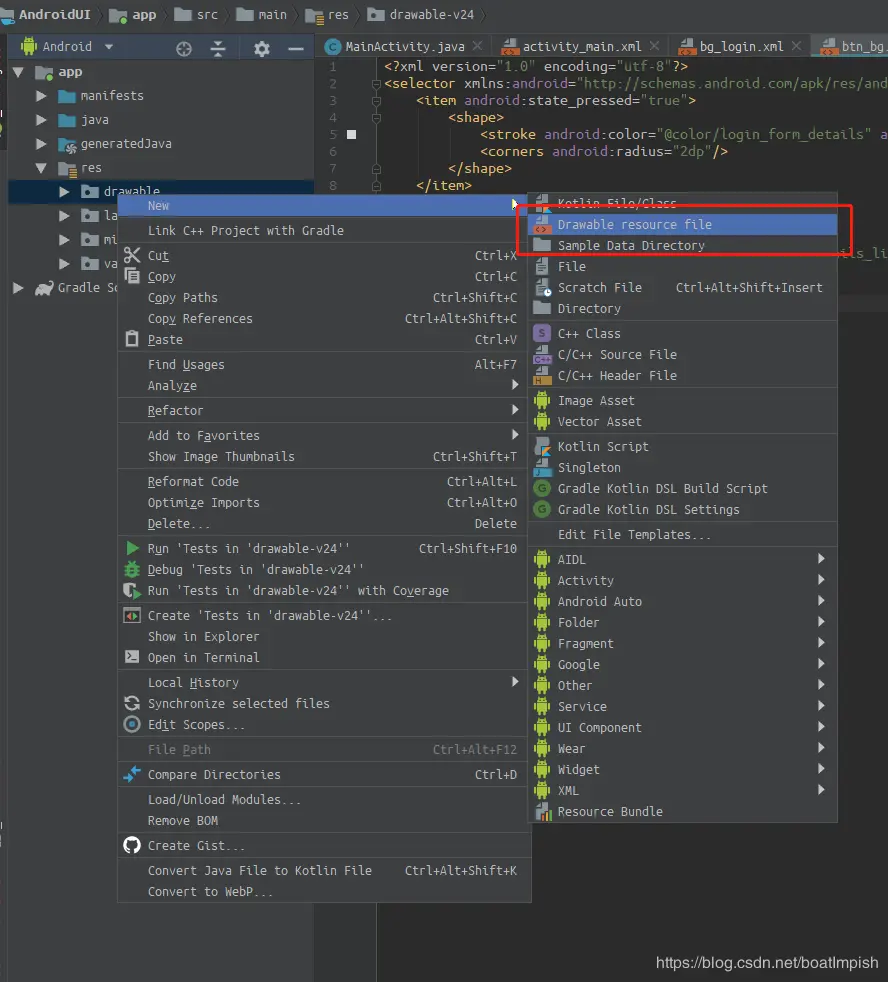Click the Open in Terminal icon

tap(132, 656)
